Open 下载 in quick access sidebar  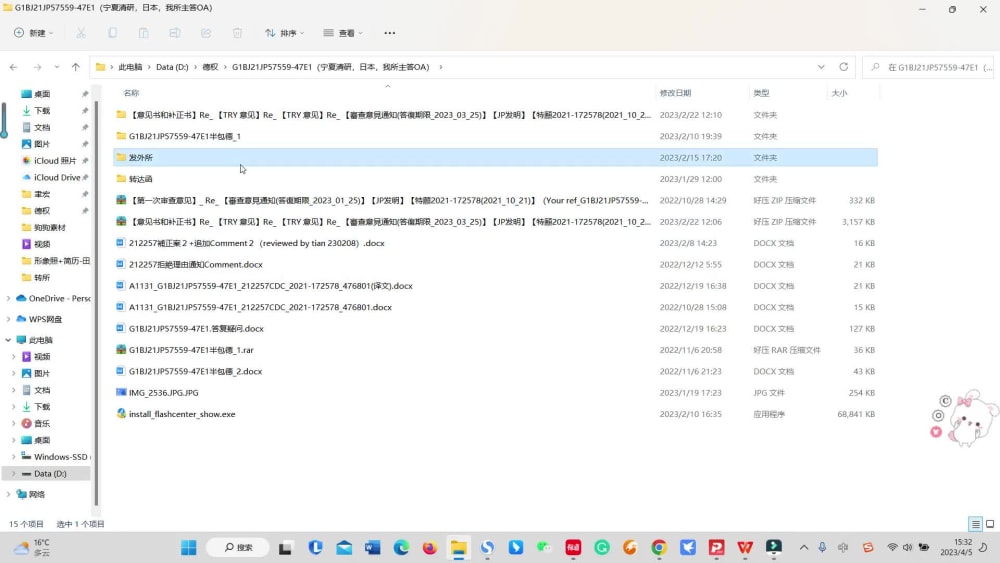[42, 111]
